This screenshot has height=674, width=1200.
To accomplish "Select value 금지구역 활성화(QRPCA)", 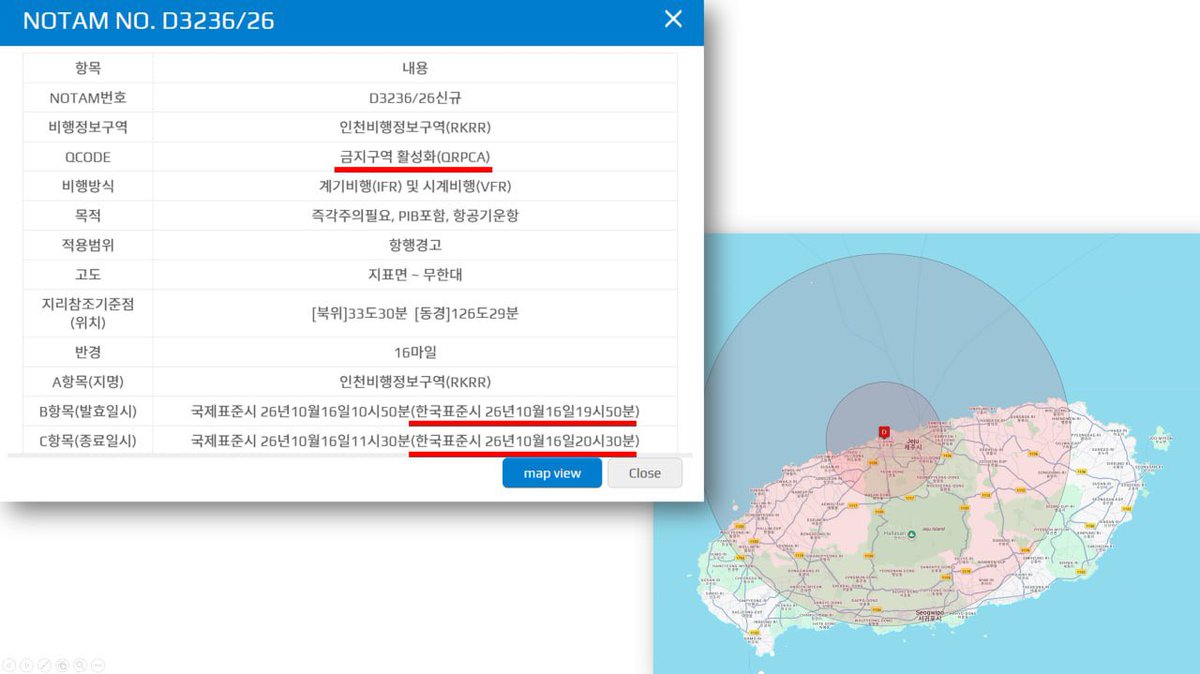I will [414, 157].
